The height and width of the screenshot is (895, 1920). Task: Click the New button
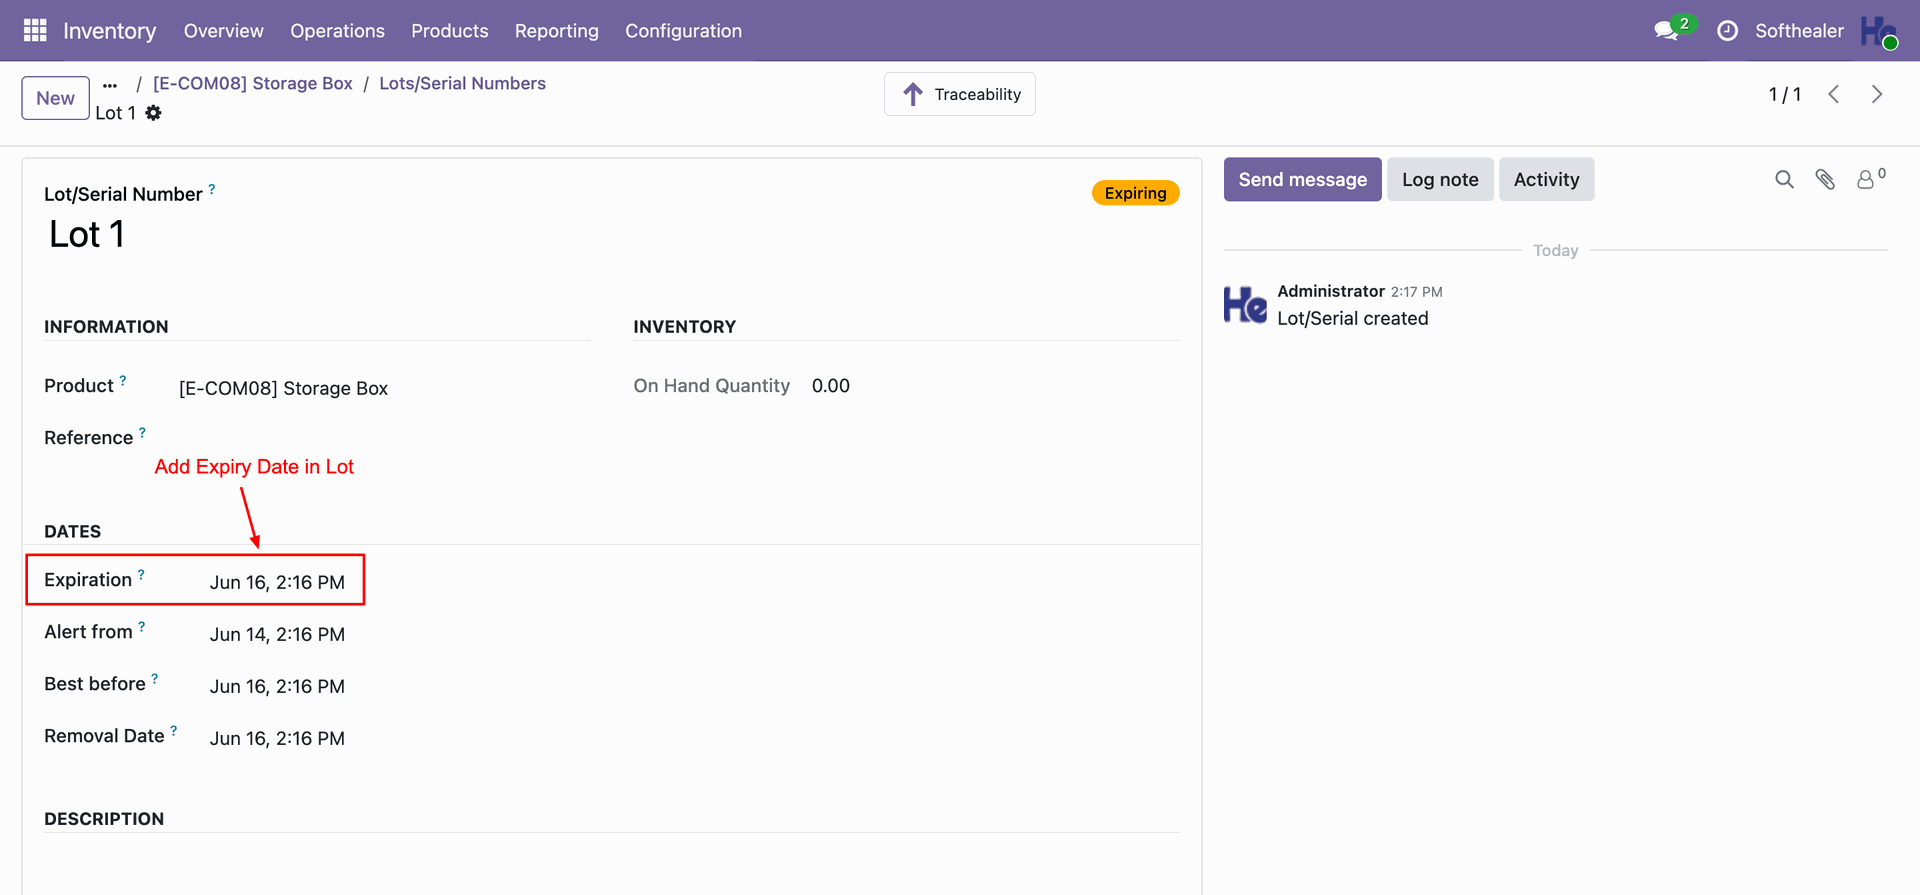coord(56,98)
